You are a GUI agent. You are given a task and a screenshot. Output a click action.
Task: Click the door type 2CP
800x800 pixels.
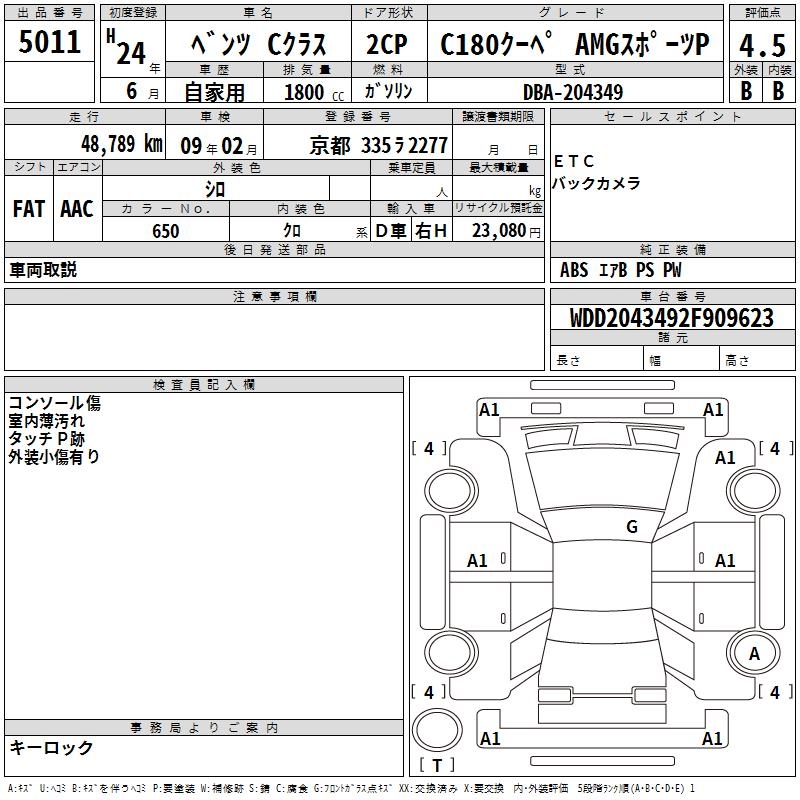coord(387,44)
